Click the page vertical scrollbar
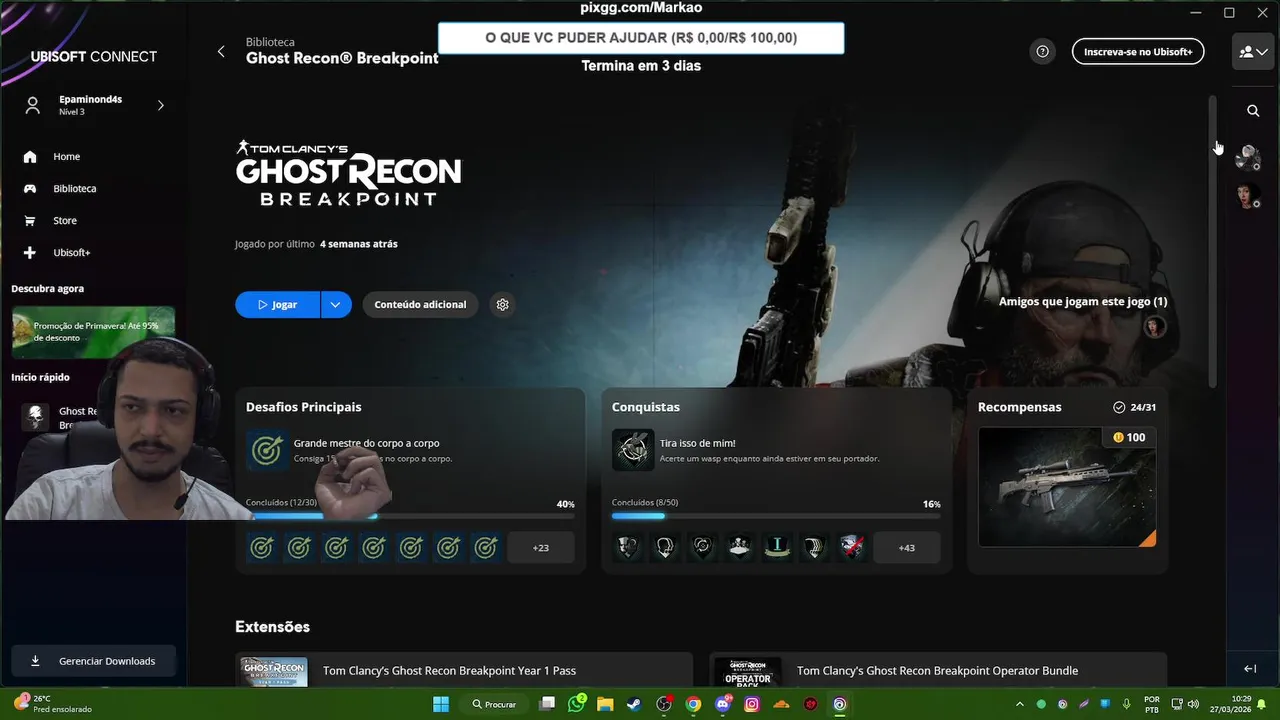This screenshot has height=720, width=1280. click(x=1213, y=242)
